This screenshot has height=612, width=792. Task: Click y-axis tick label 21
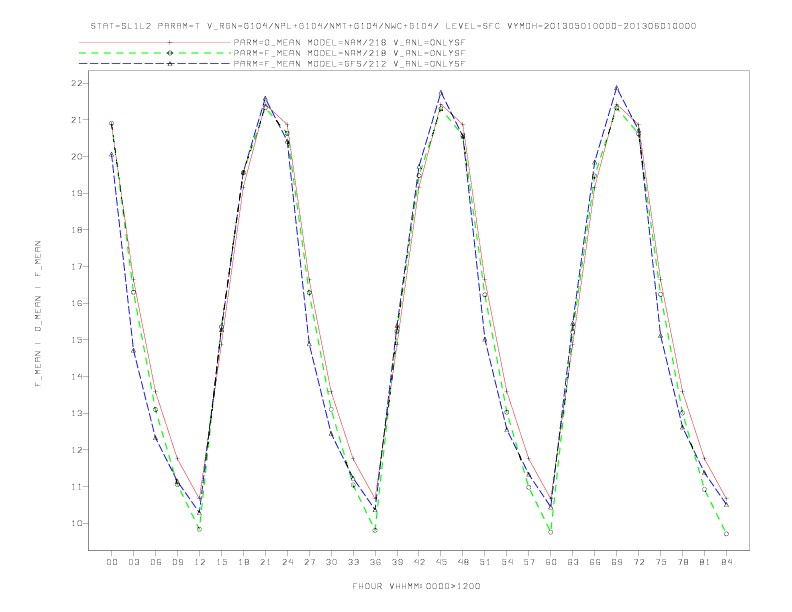[76, 120]
